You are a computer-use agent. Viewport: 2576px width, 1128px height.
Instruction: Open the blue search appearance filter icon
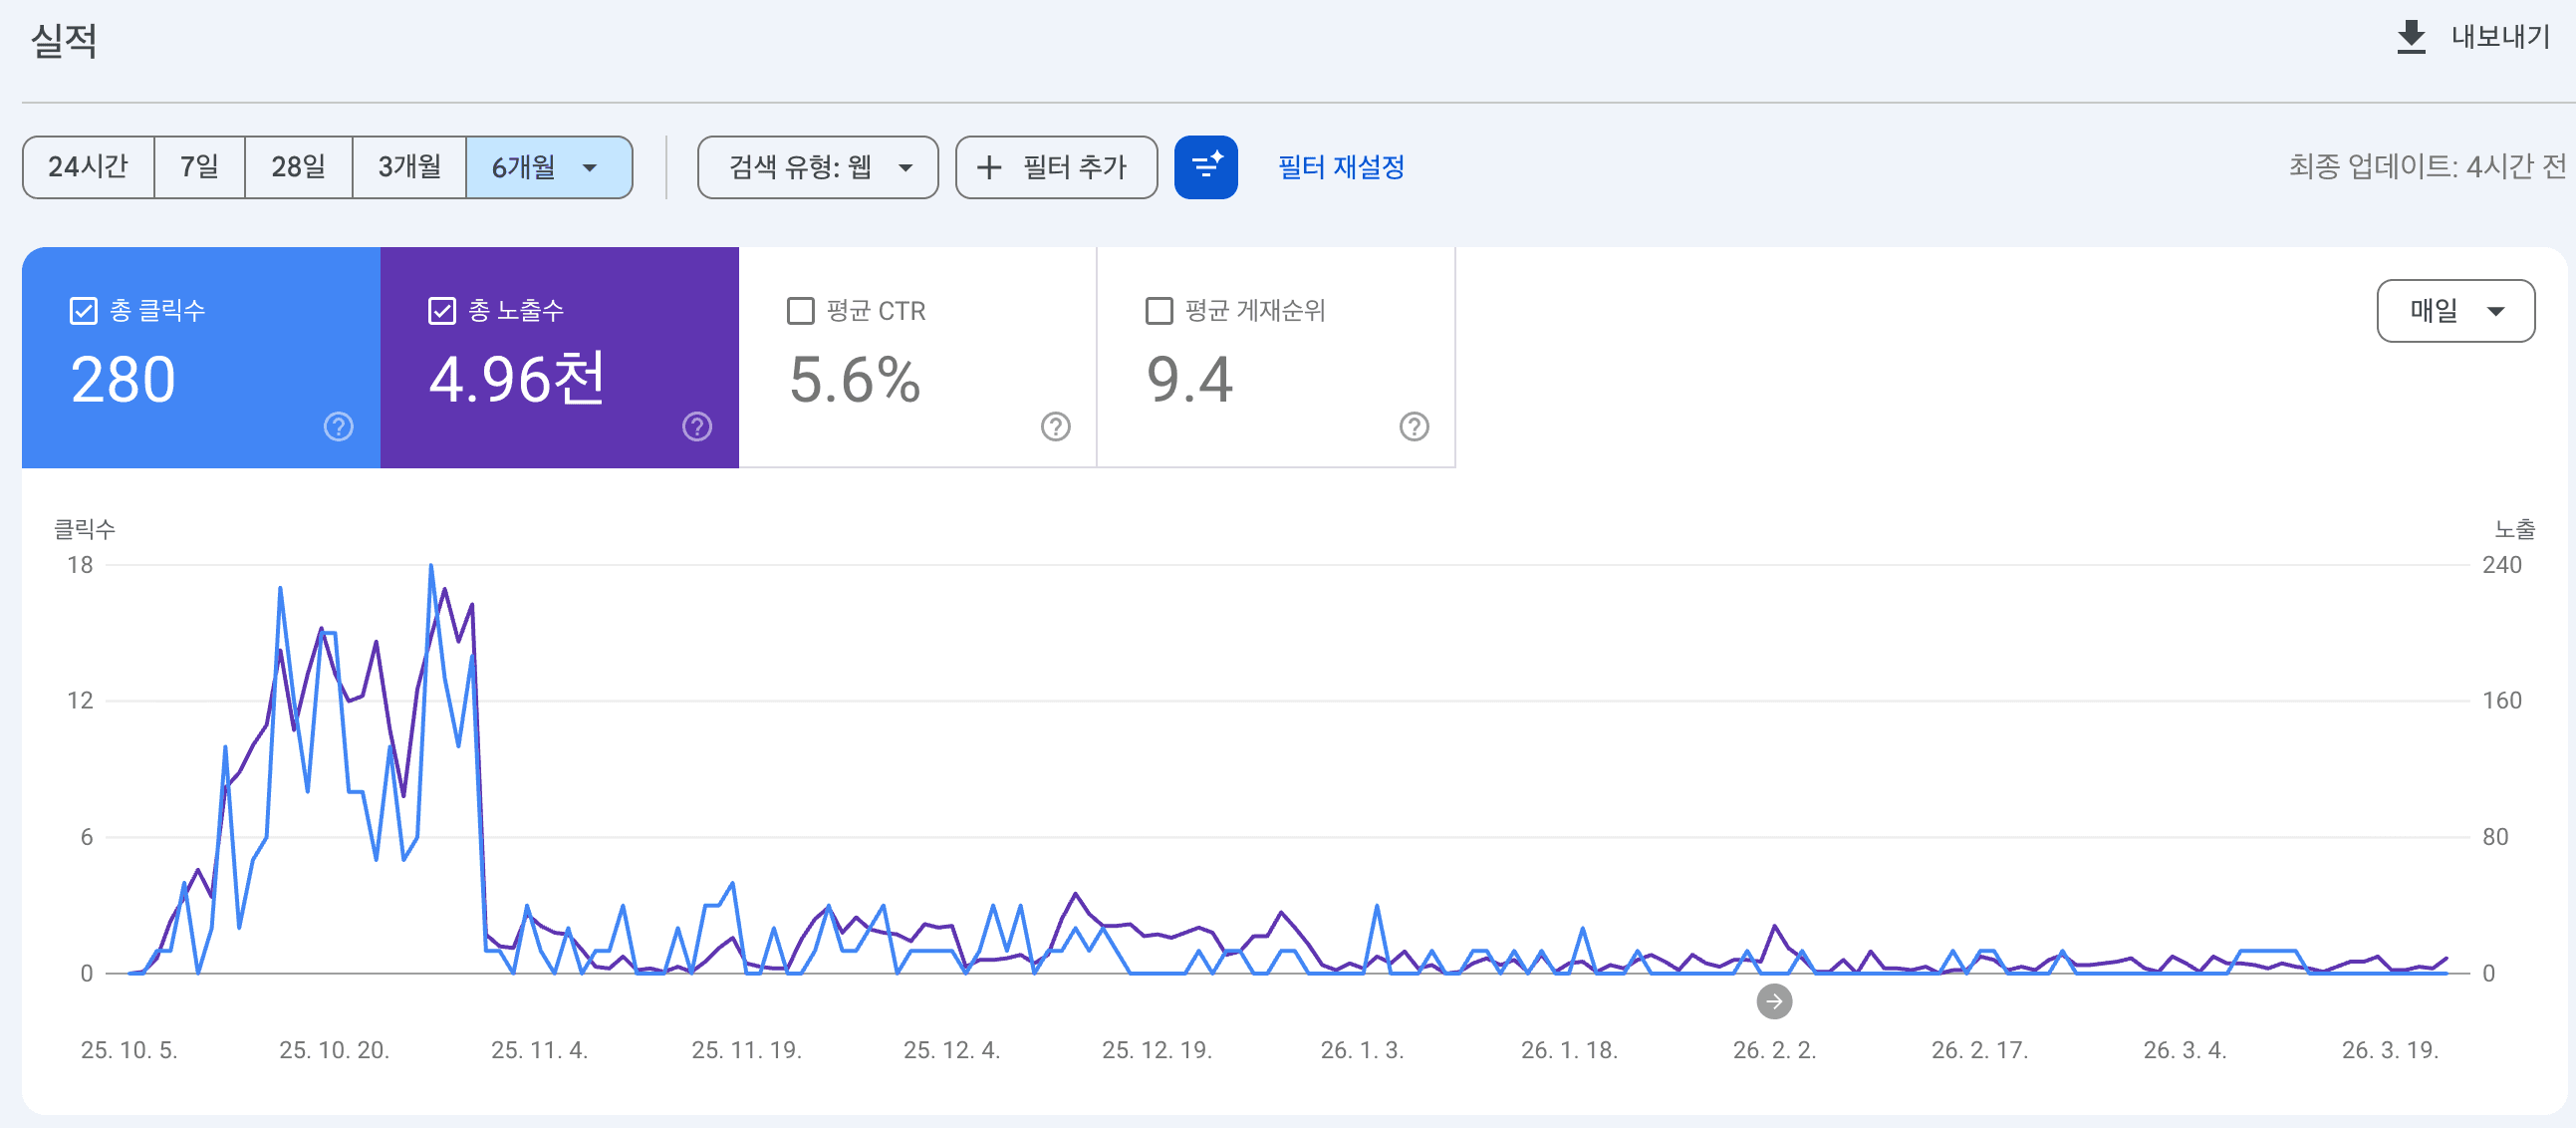[1206, 167]
